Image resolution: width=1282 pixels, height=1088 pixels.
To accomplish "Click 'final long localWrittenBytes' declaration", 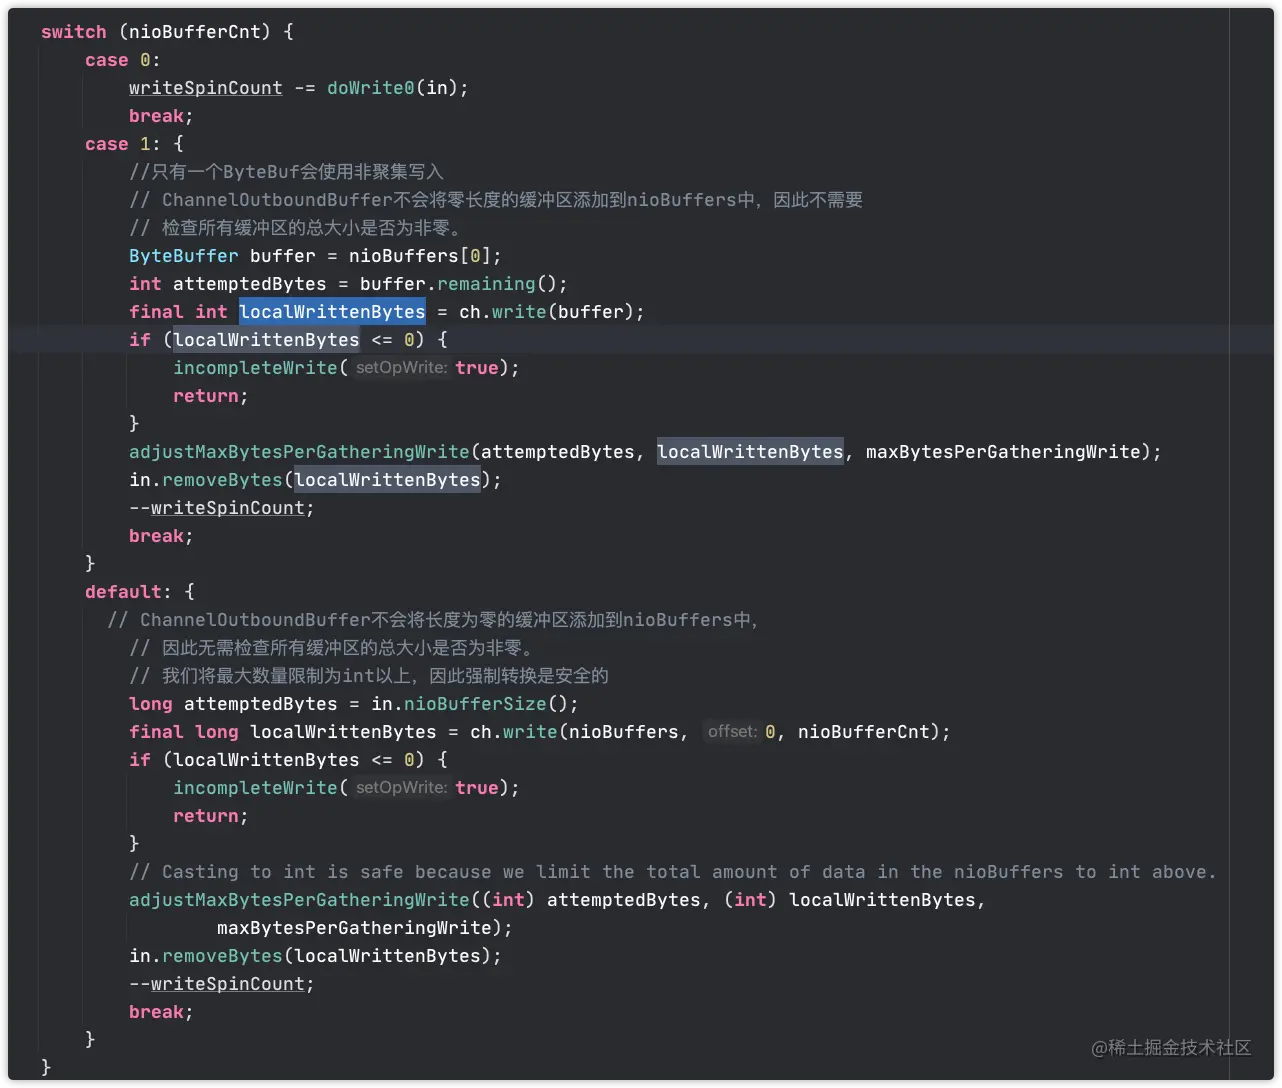I will 283,732.
